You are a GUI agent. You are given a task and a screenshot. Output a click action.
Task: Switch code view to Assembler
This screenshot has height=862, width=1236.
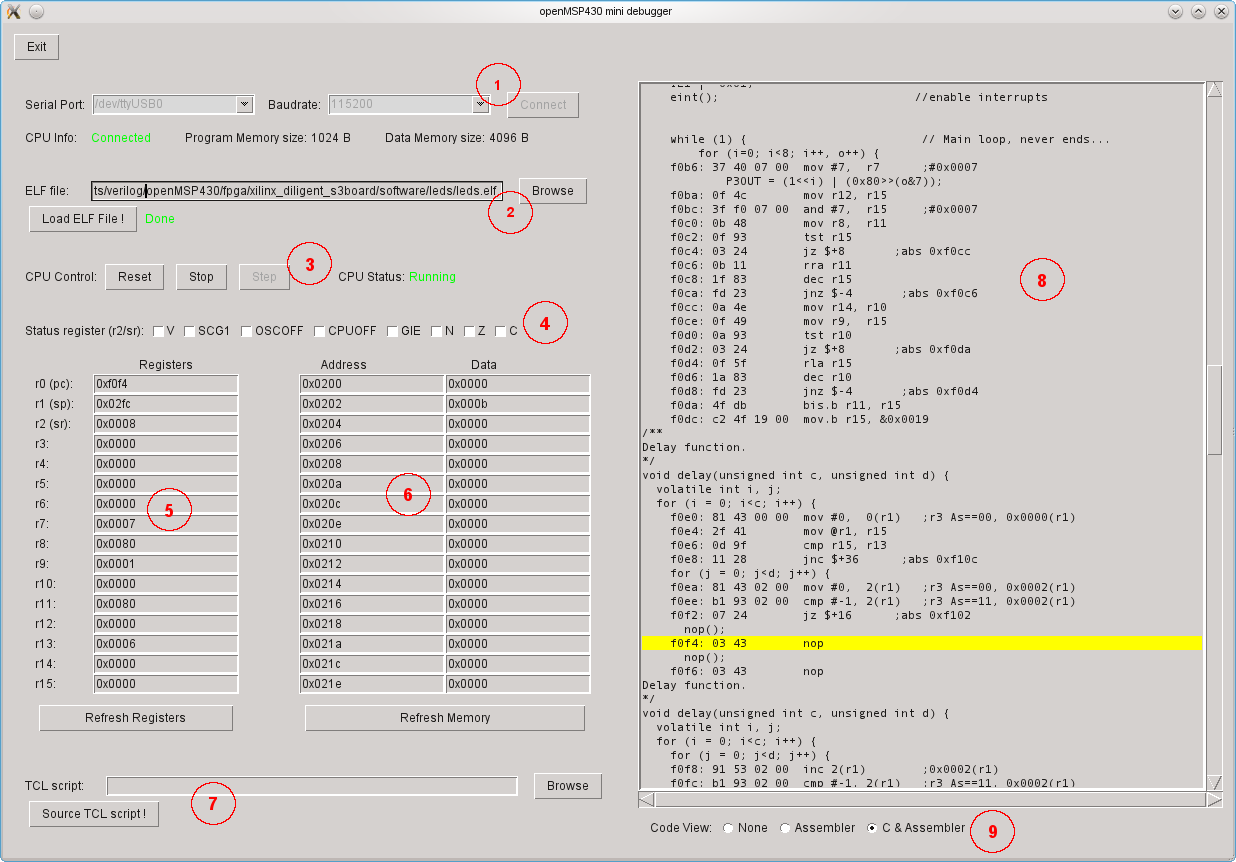pos(785,828)
